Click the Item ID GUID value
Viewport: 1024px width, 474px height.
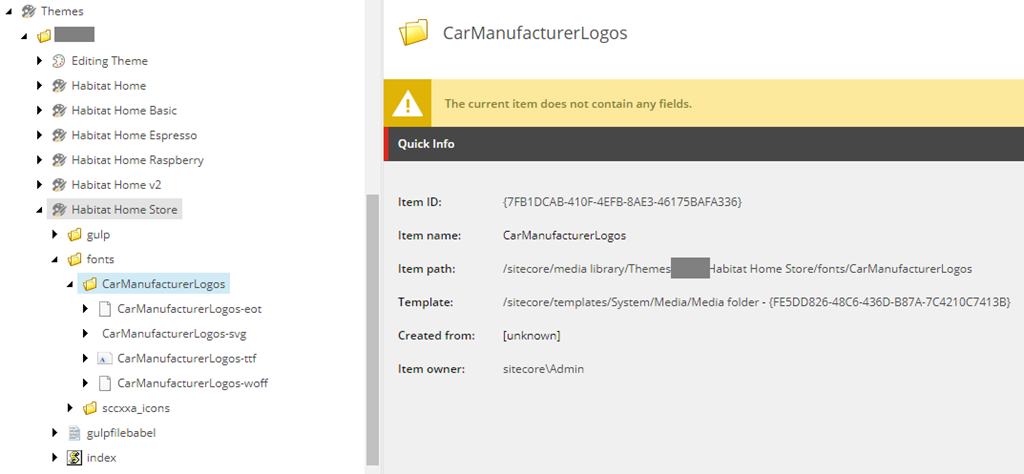(621, 202)
